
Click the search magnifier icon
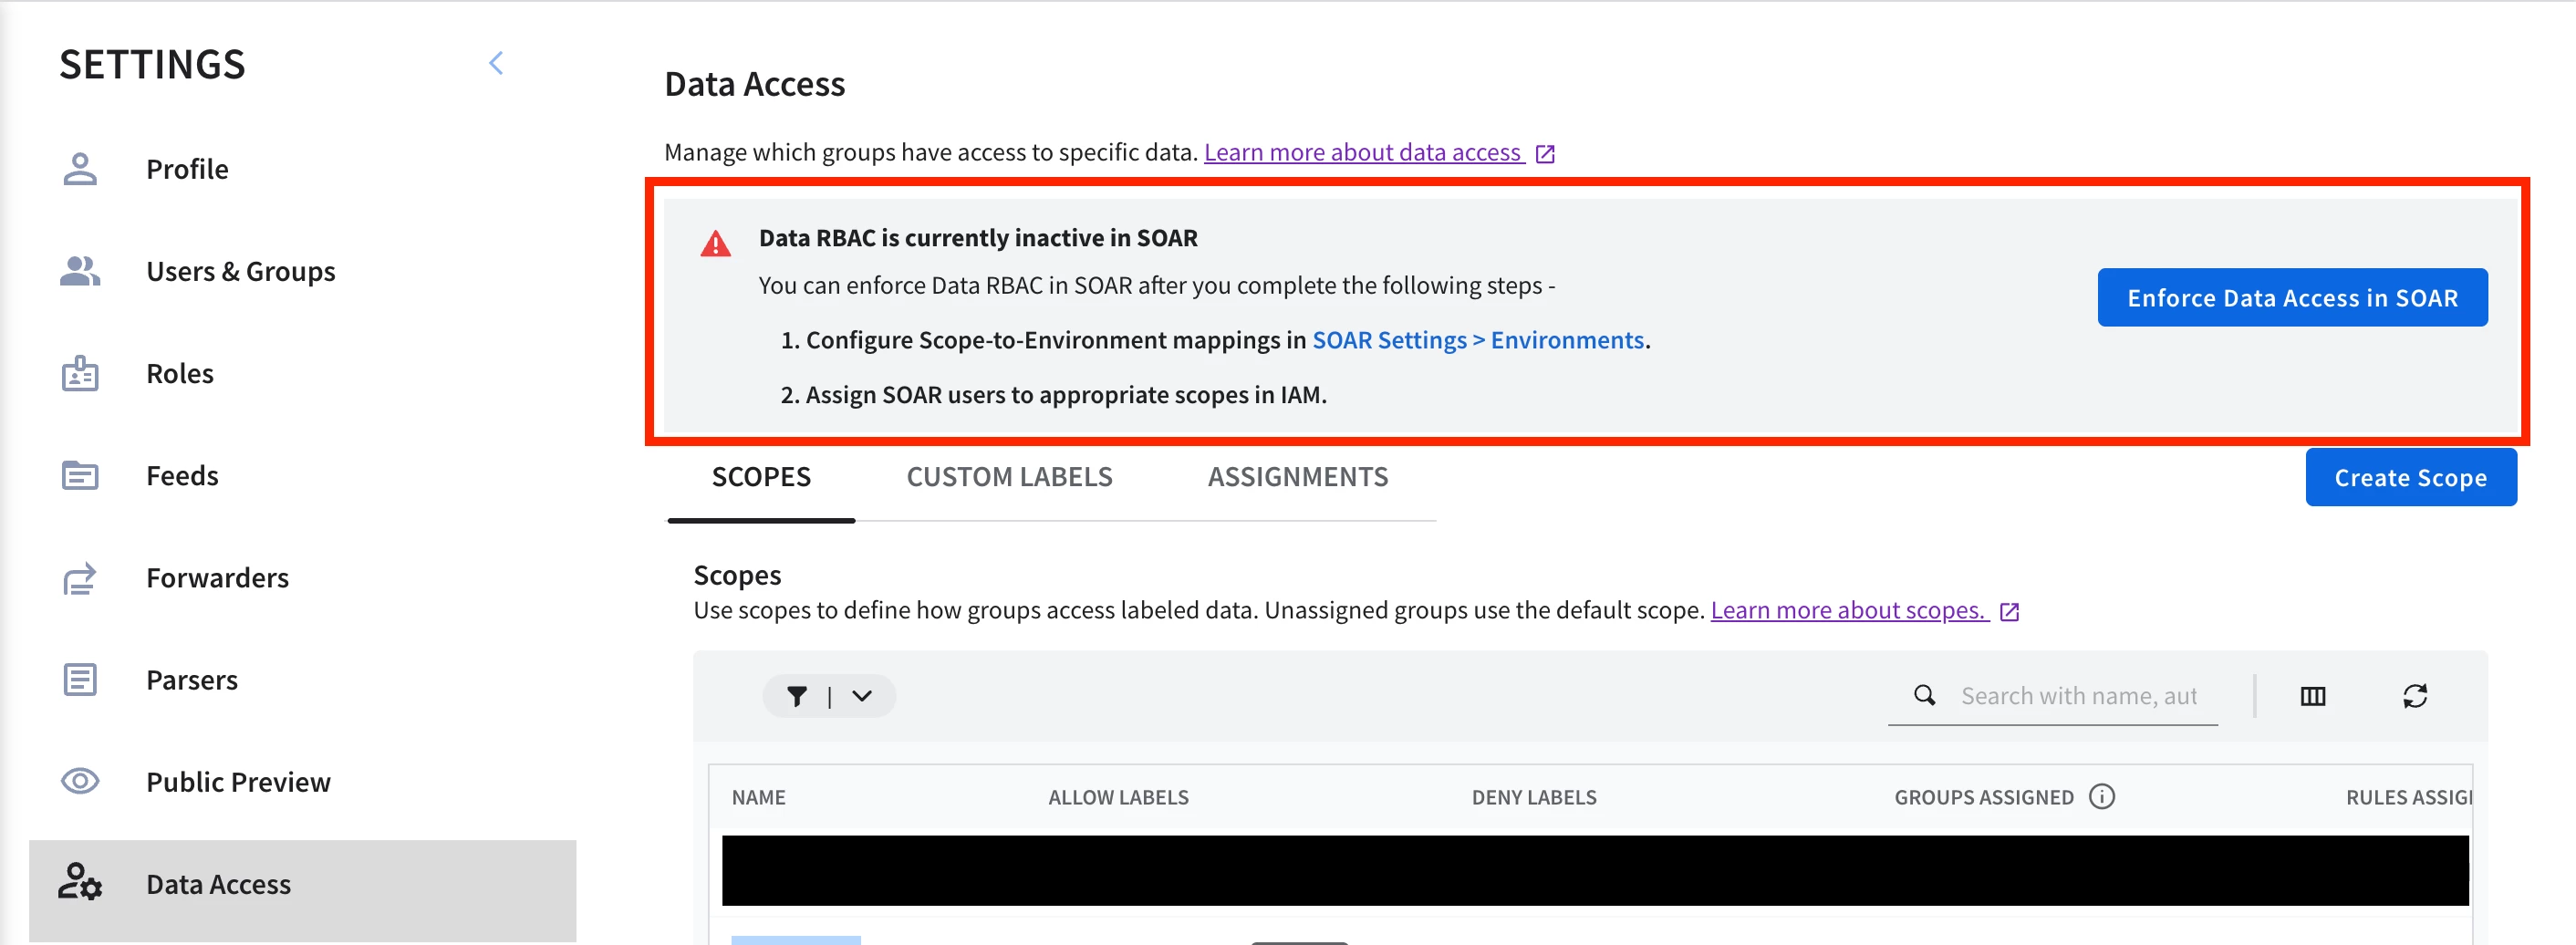click(x=1924, y=695)
